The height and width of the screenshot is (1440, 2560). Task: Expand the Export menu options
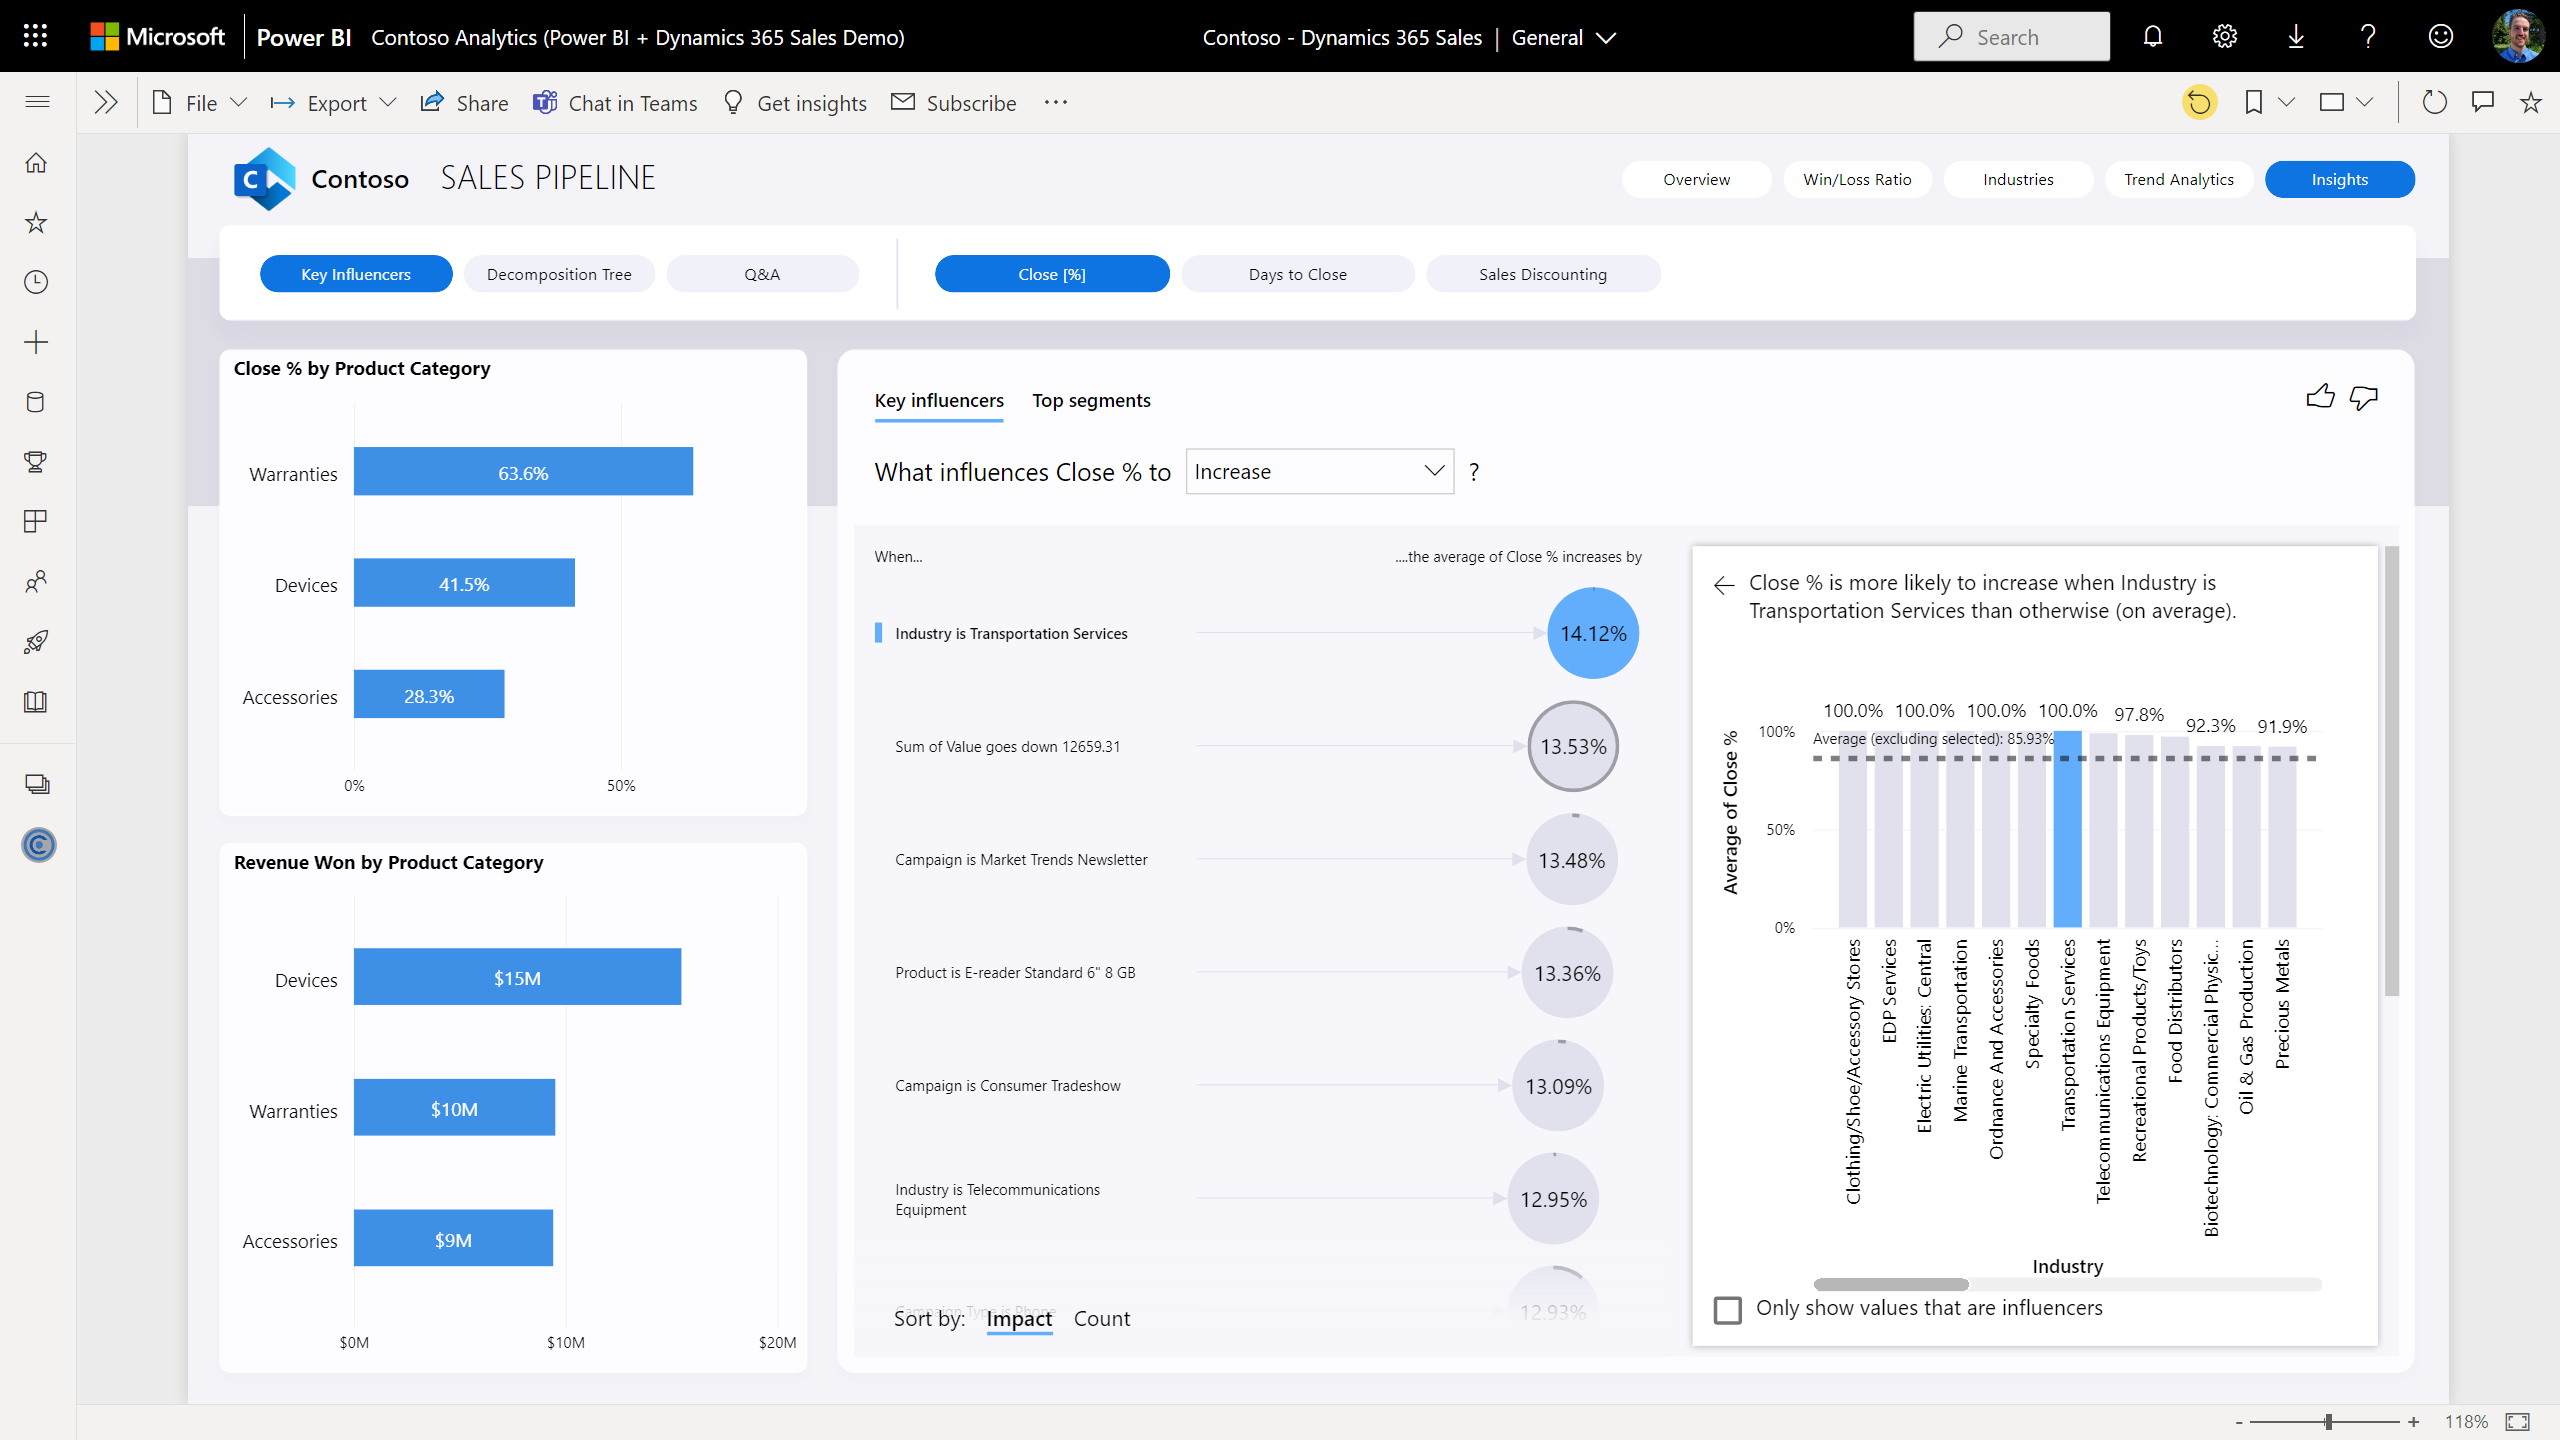click(x=390, y=102)
